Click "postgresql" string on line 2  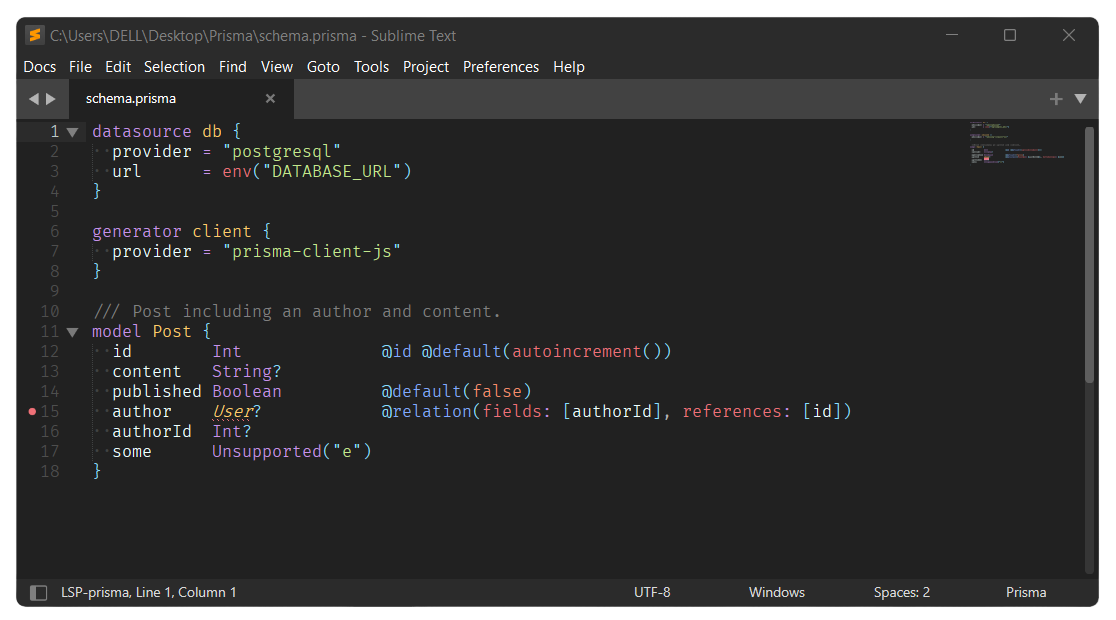[282, 152]
